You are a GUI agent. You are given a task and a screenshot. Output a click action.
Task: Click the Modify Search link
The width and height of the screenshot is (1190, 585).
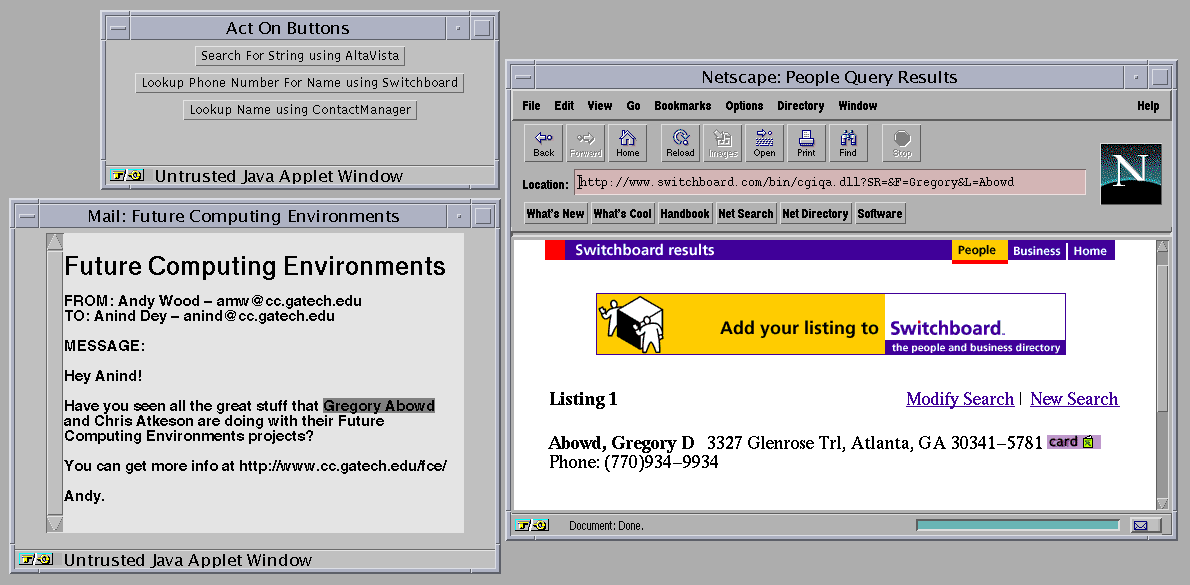(x=959, y=399)
